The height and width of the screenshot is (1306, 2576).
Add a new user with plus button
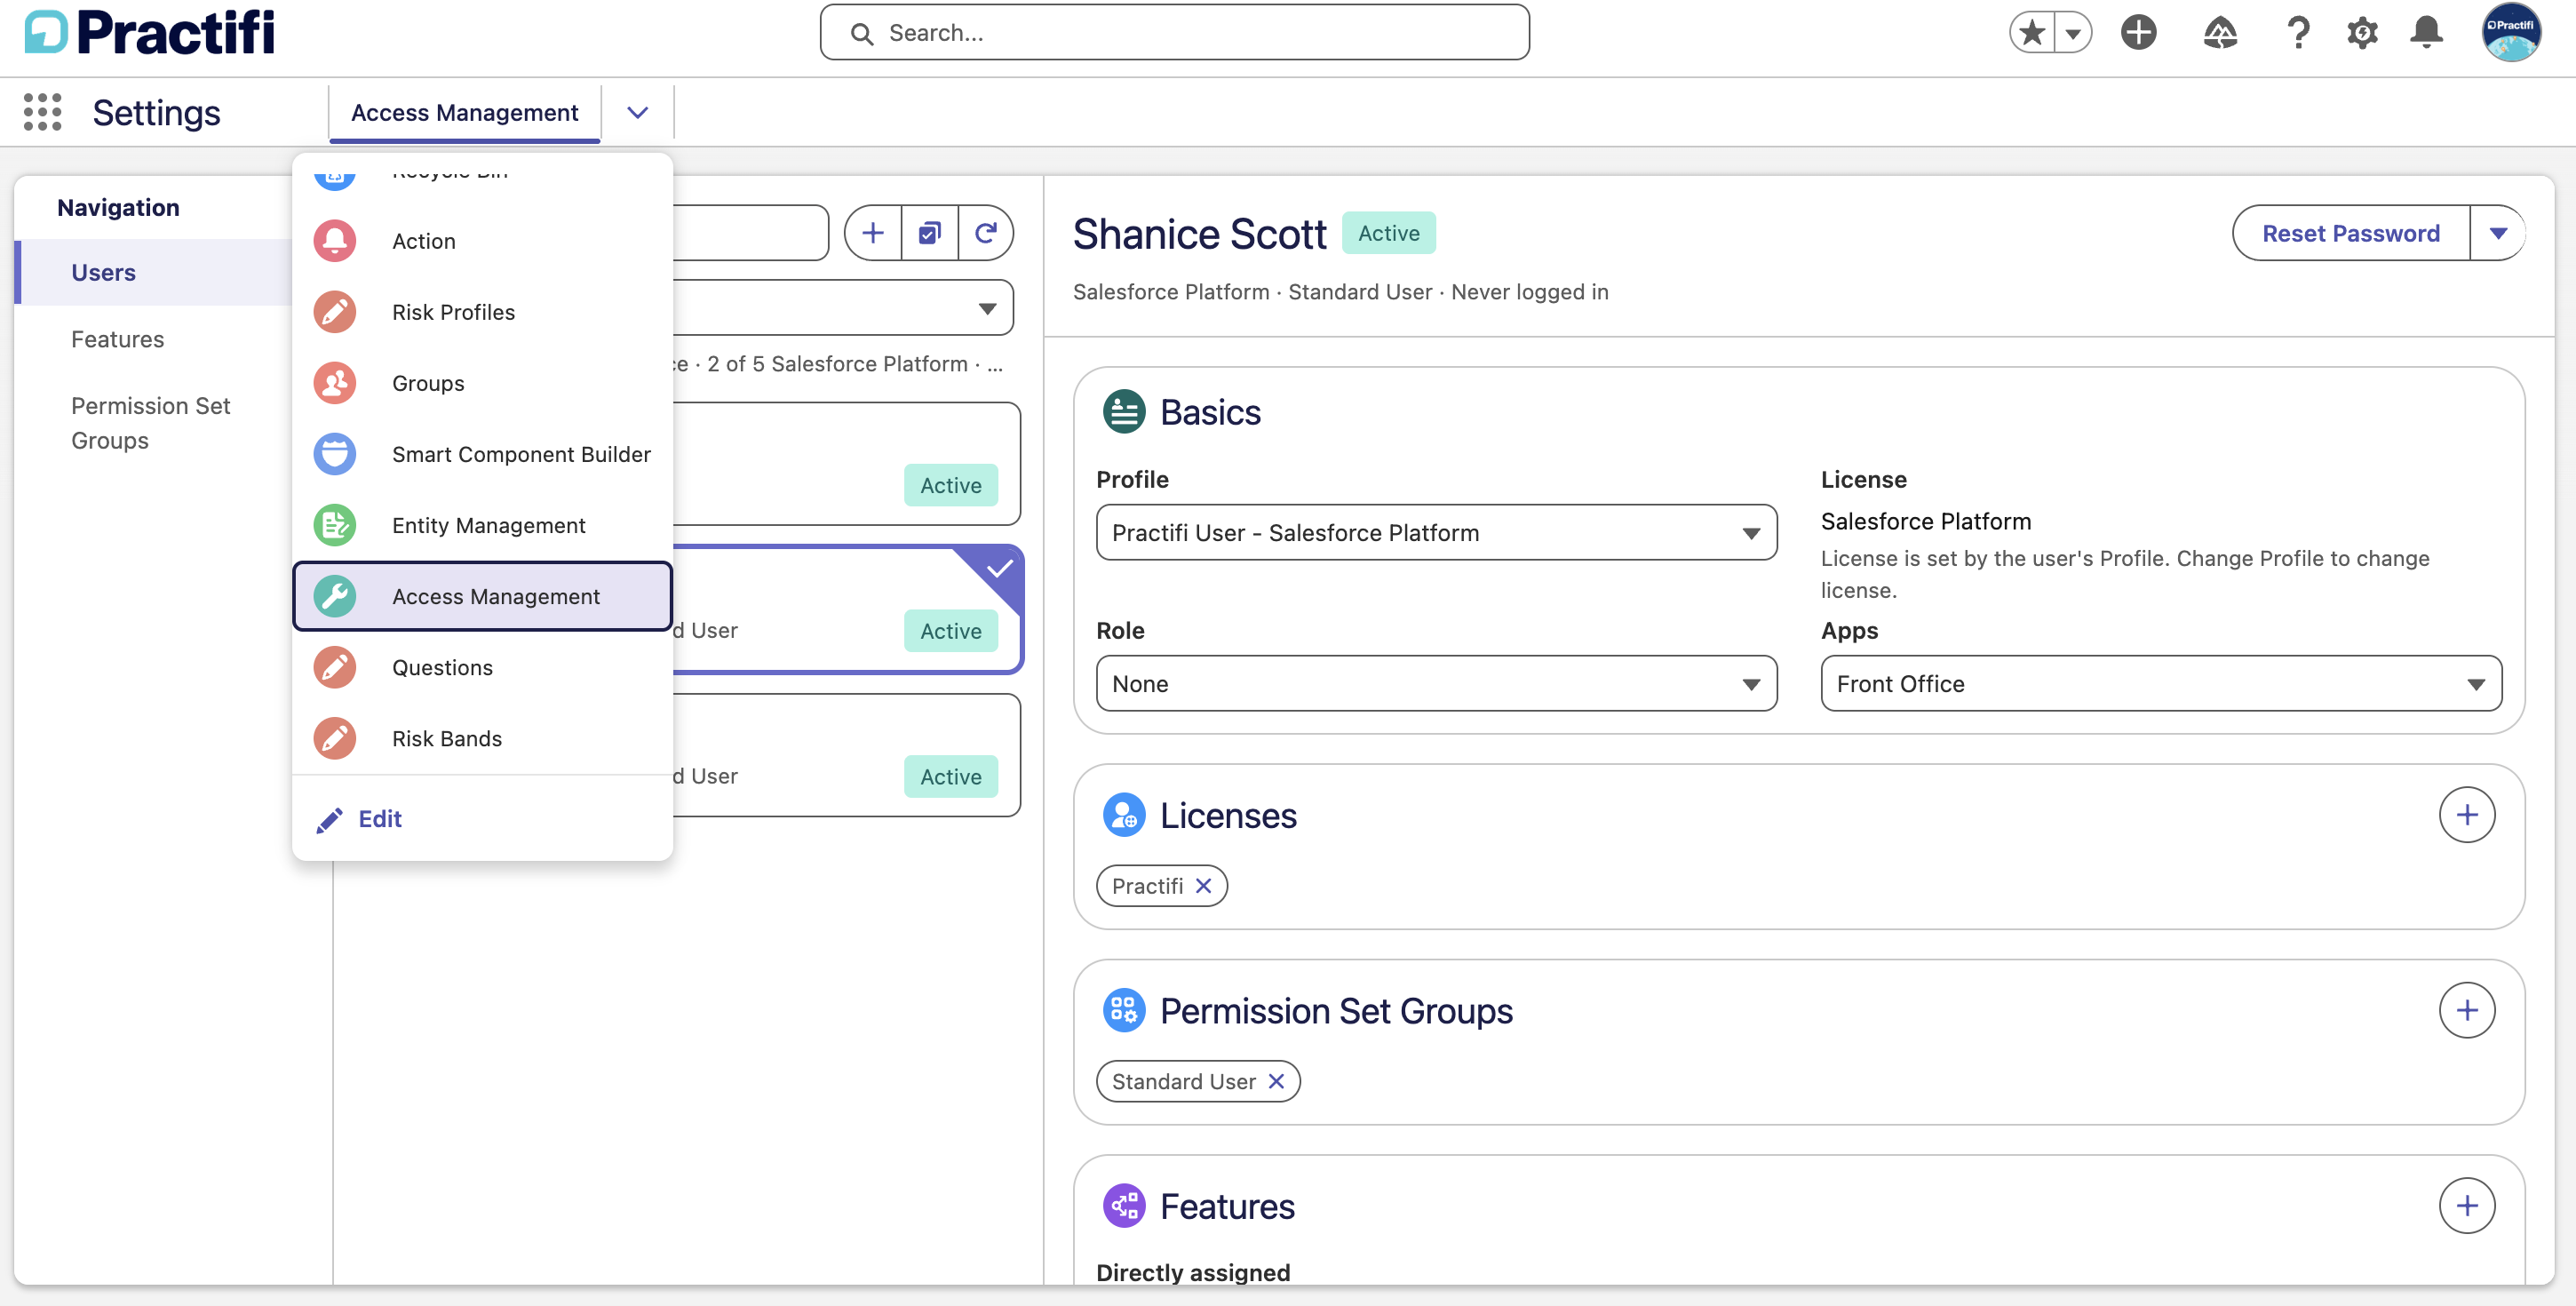click(873, 233)
